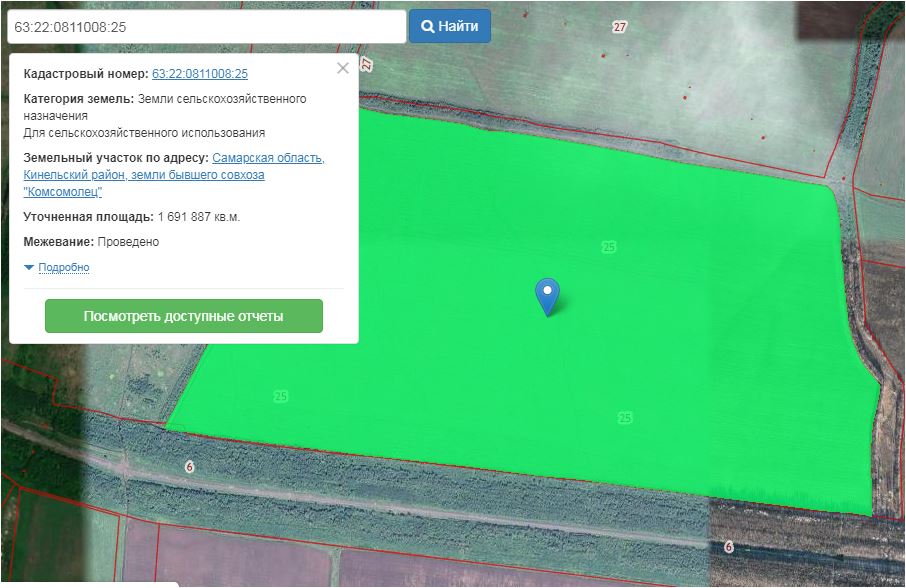
Task: Click rotated label 27 beside the popup close button
Action: click(367, 65)
